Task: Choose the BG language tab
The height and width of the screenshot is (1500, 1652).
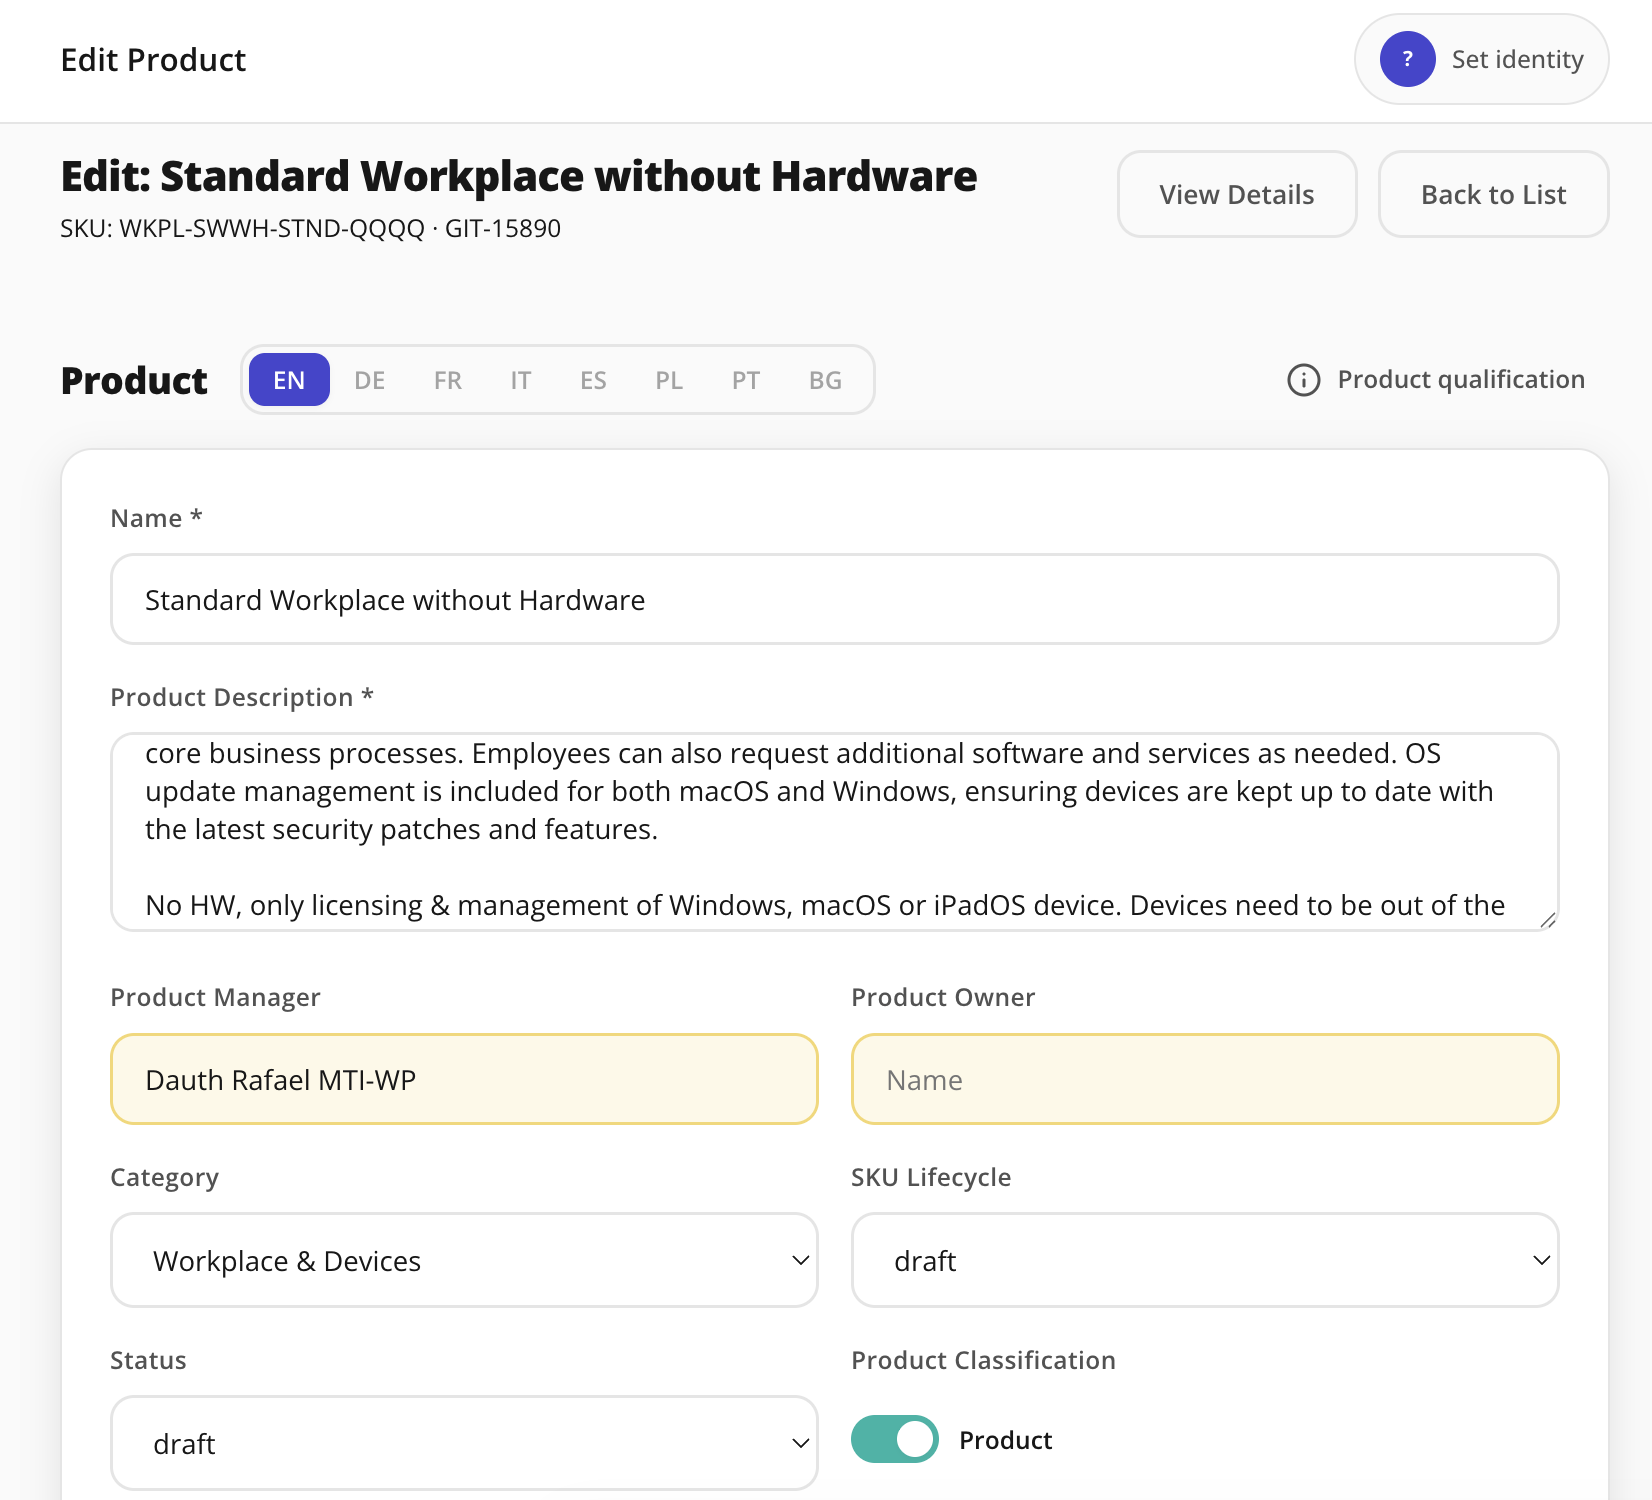Action: pyautogui.click(x=825, y=380)
